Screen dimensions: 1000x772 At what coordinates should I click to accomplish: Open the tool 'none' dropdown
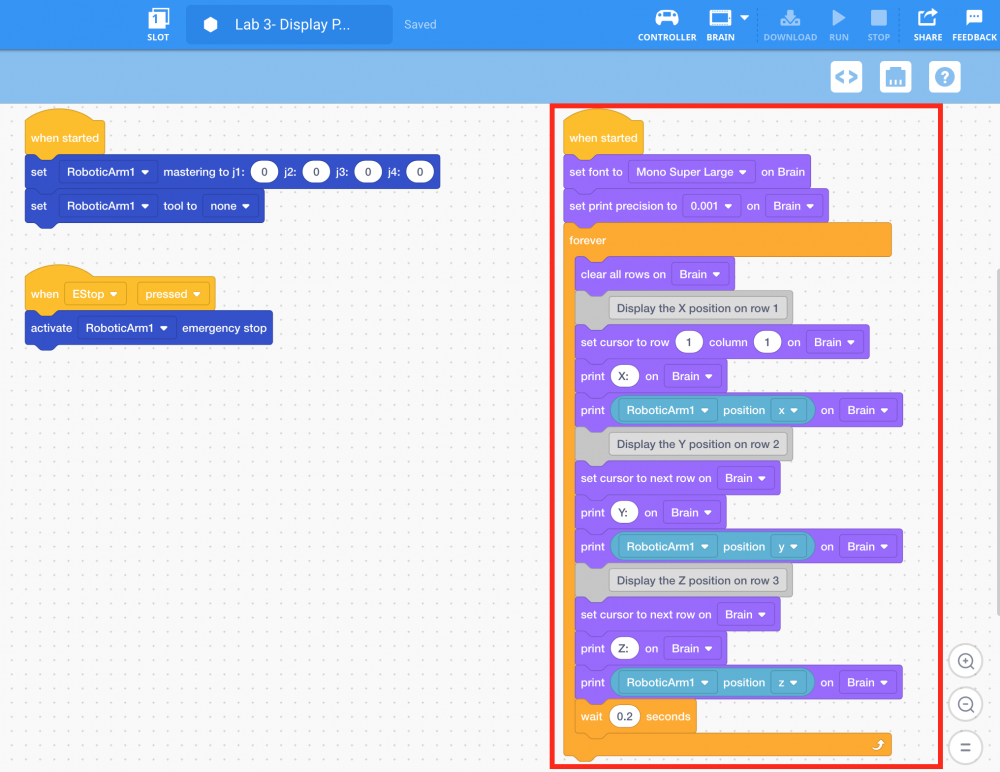pyautogui.click(x=230, y=206)
